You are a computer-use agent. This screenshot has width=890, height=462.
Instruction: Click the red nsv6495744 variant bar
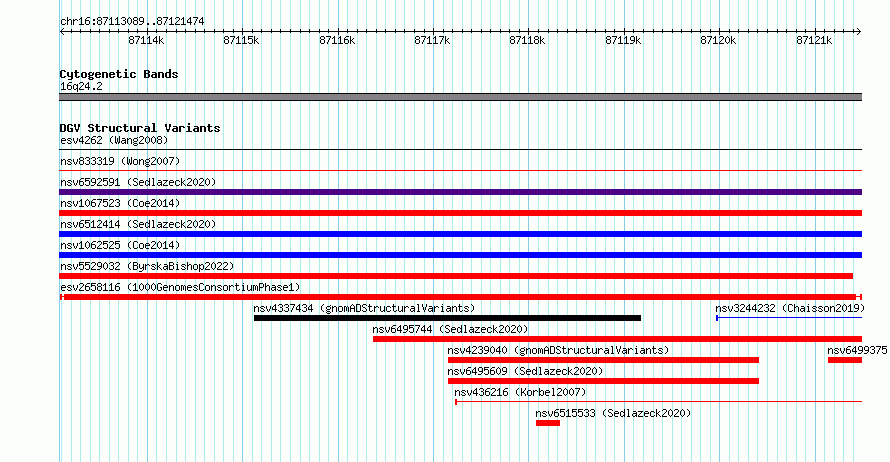click(x=618, y=339)
